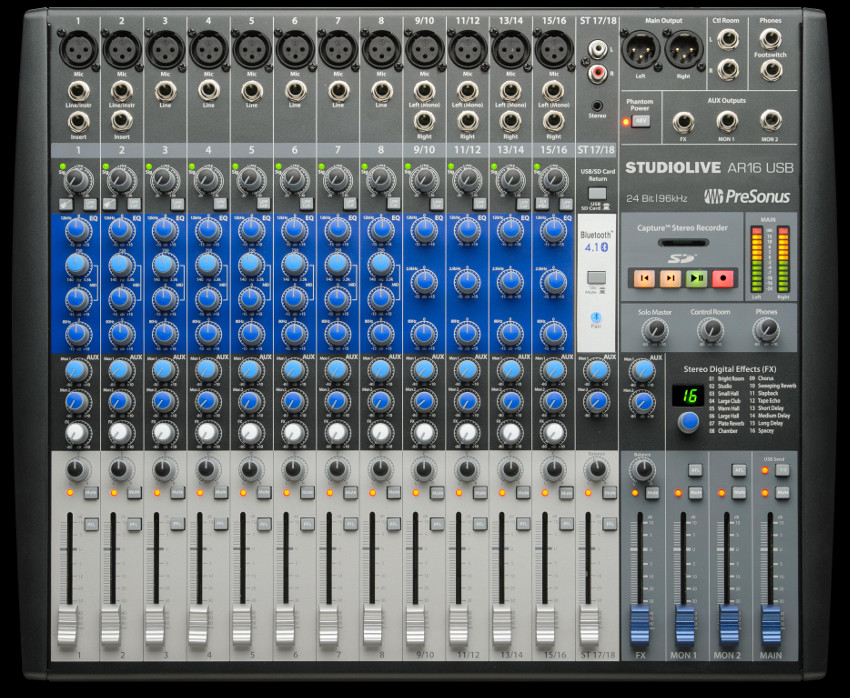The image size is (850, 698).
Task: Click the channel 1 Insert jack
Action: [79, 122]
